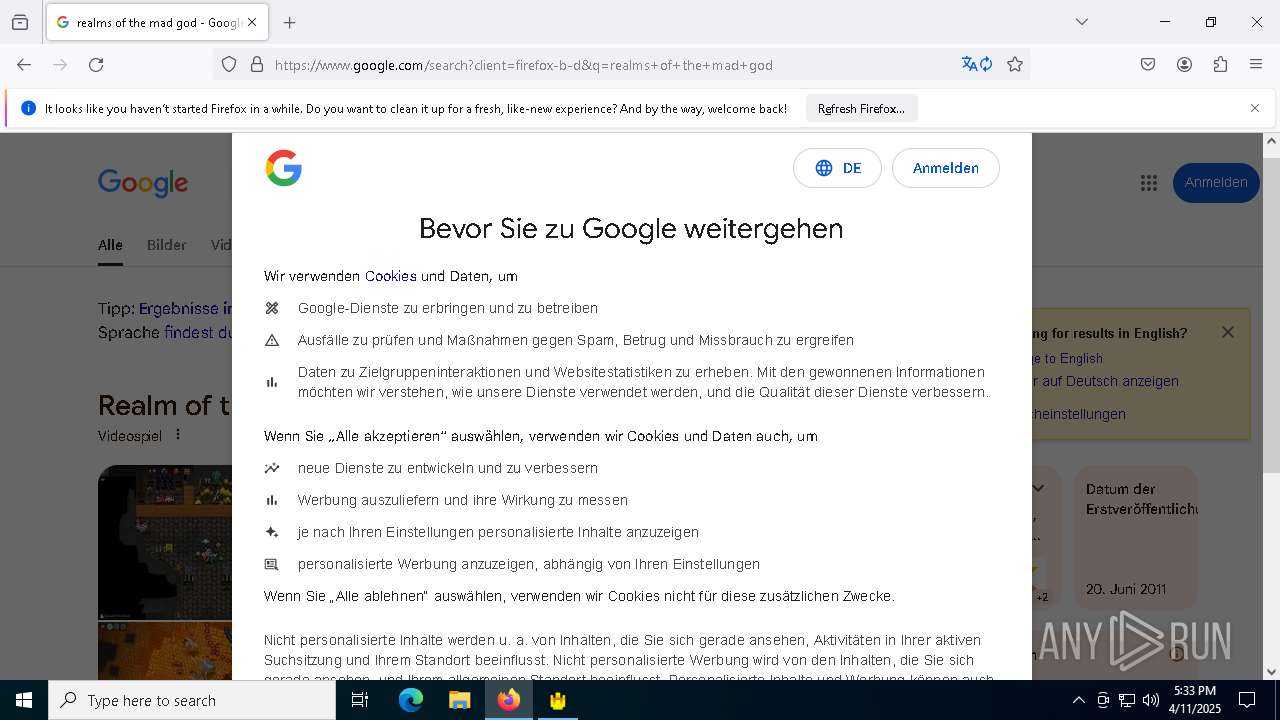
Task: Switch to Bilder search tab
Action: pos(166,245)
